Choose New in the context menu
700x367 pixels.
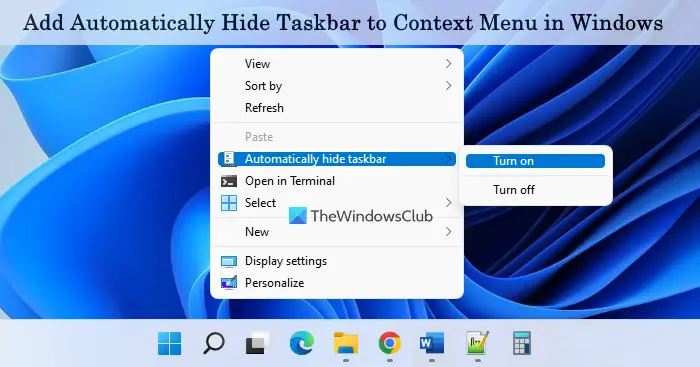[x=337, y=232]
